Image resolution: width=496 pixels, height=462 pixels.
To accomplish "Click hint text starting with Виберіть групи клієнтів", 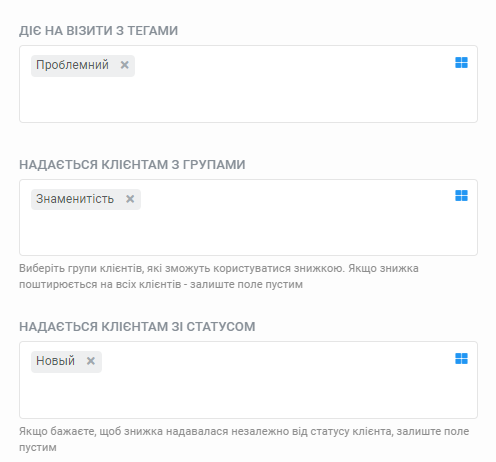I will [219, 276].
